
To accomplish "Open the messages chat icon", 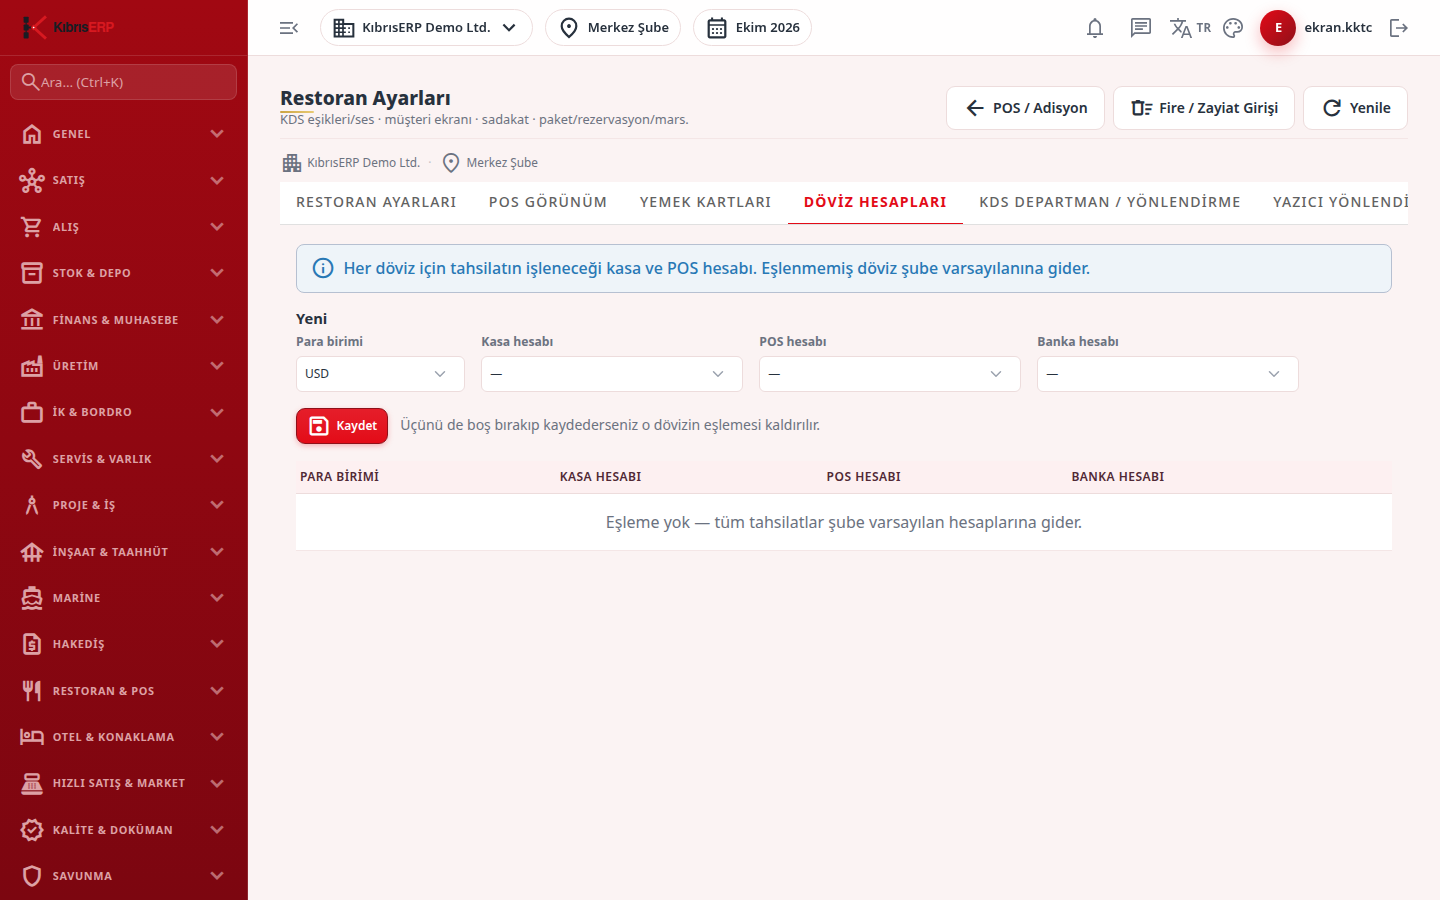I will 1141,28.
